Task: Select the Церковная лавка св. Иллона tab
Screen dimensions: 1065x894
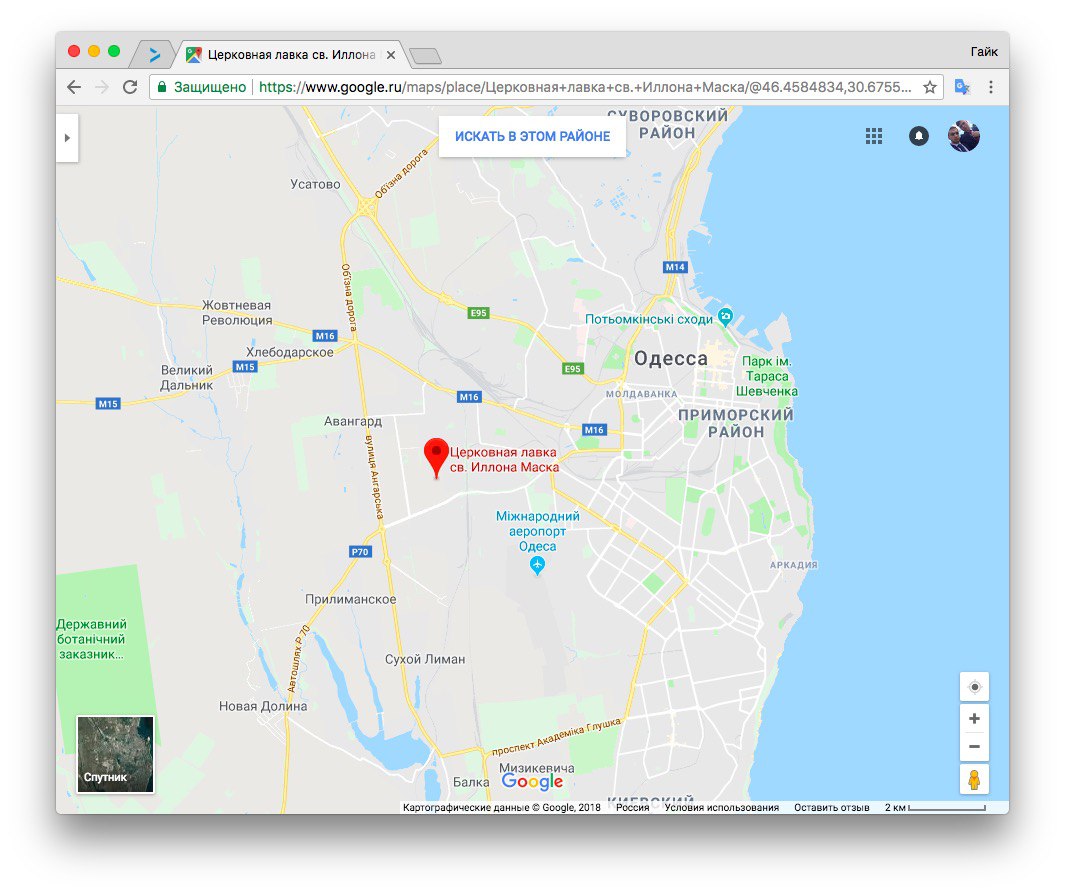Action: click(290, 55)
